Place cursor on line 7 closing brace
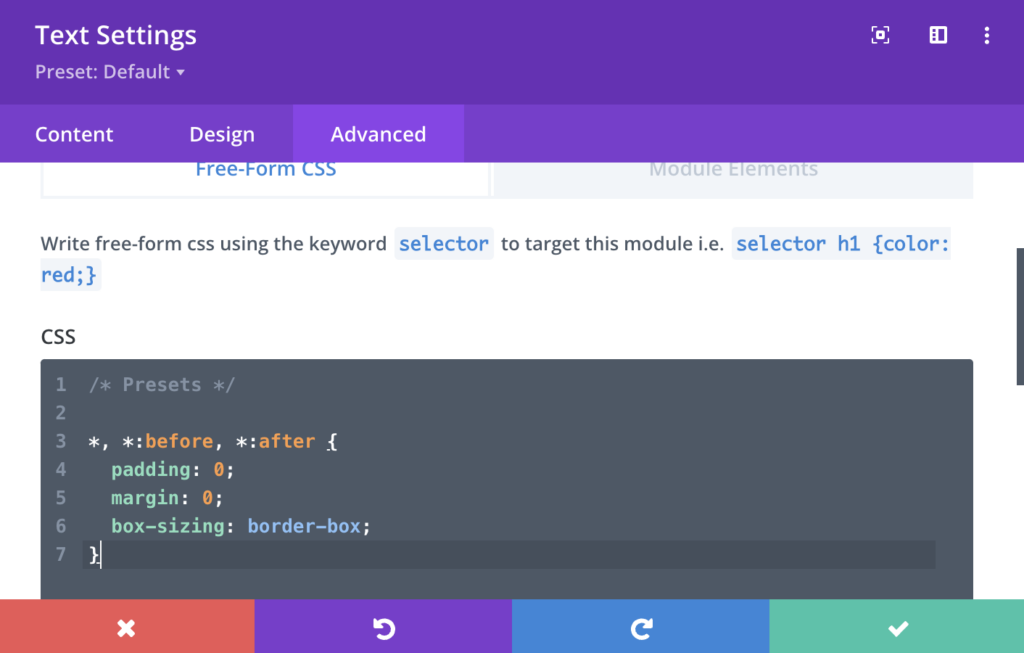Screen dimensions: 1024x653 tap(95, 554)
